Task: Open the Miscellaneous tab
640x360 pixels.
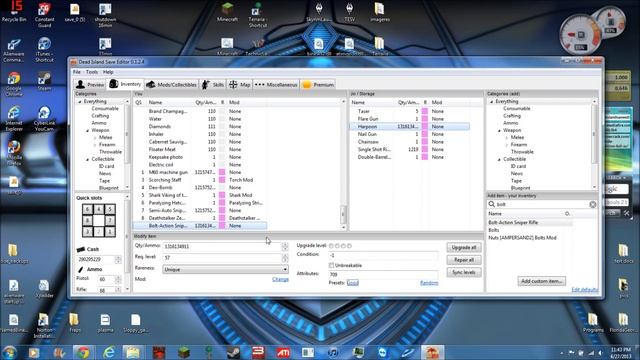Action: coord(276,84)
